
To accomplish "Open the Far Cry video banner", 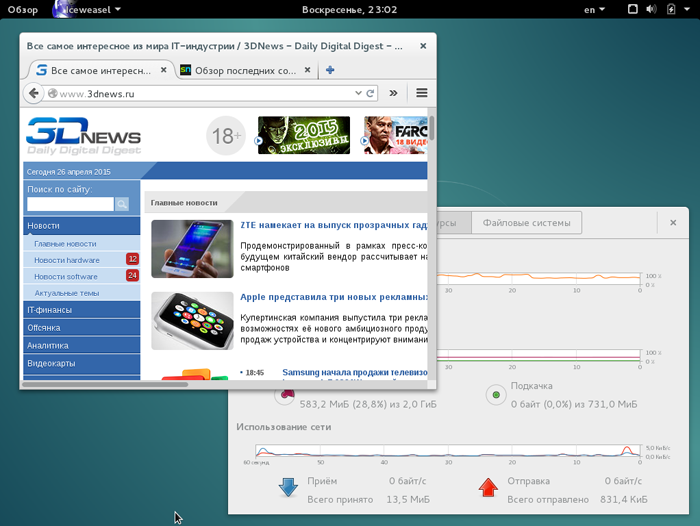I will pyautogui.click(x=396, y=135).
